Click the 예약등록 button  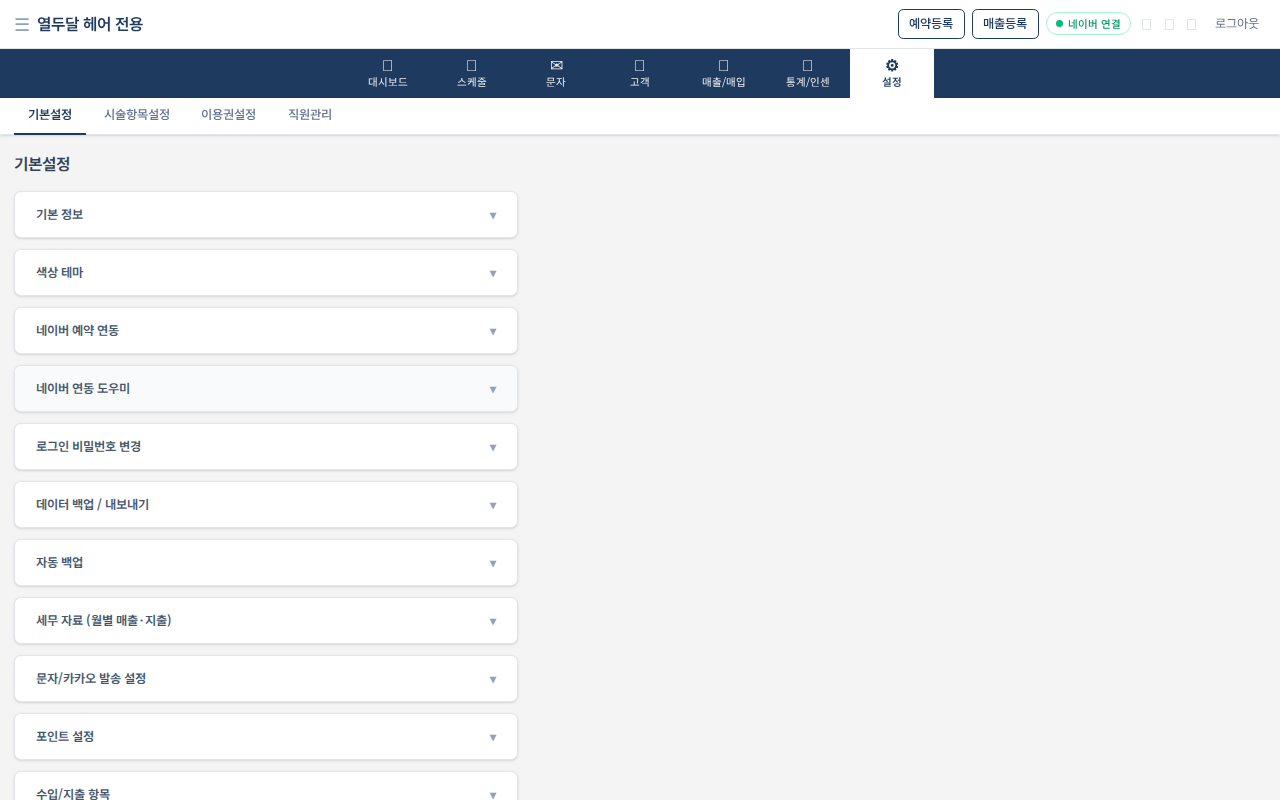[x=931, y=24]
